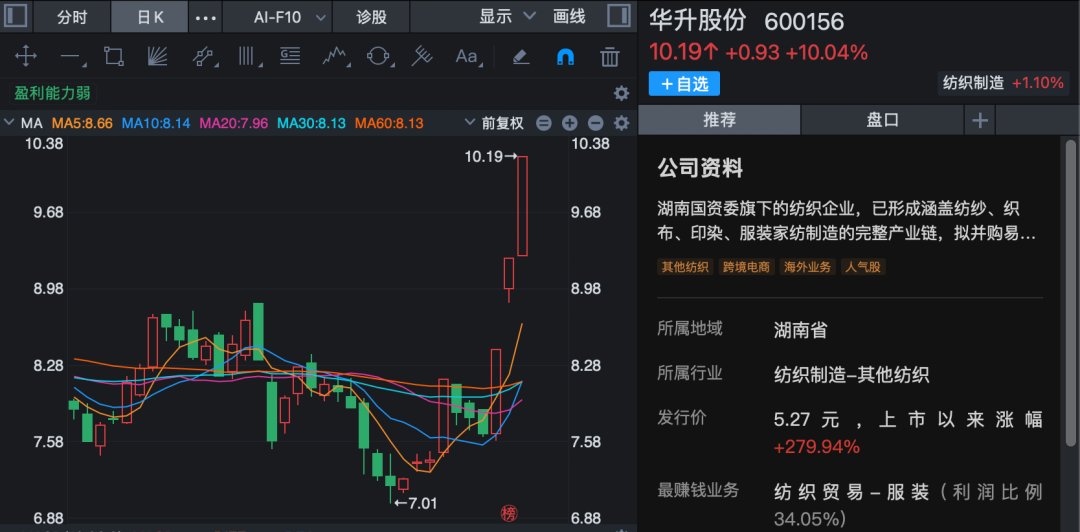Open the AI-F10 dropdown
This screenshot has width=1080, height=532.
[290, 17]
